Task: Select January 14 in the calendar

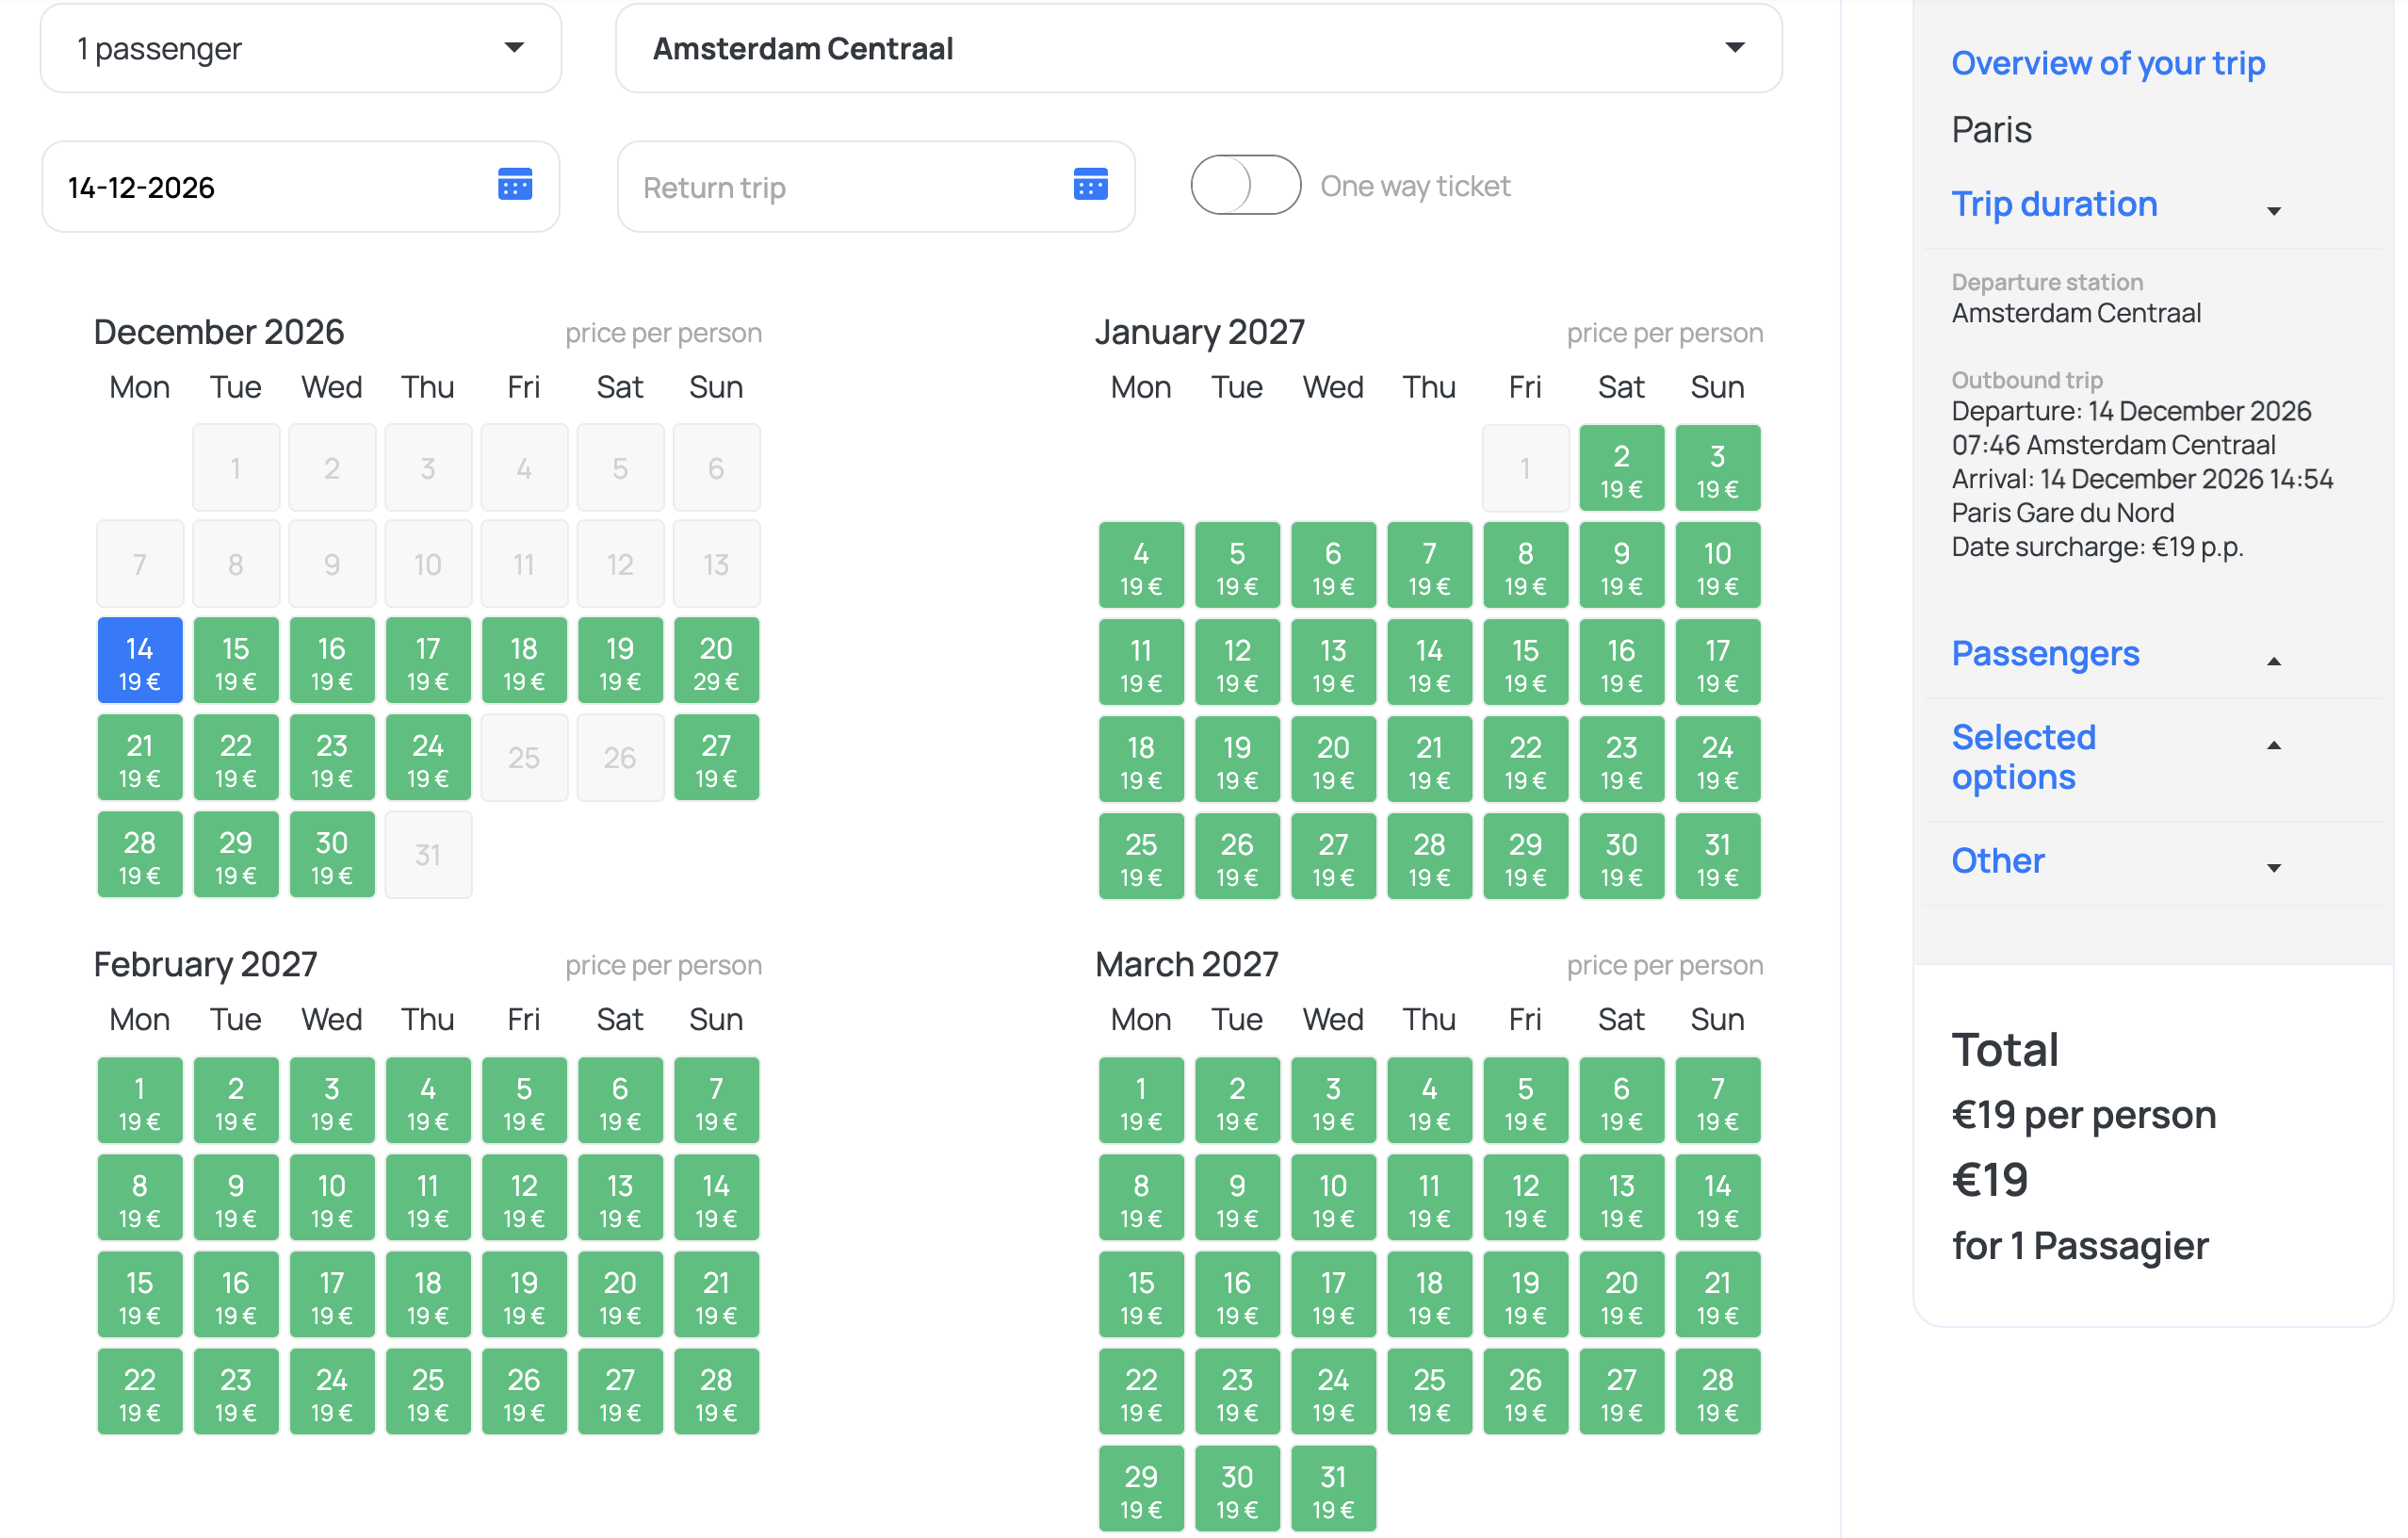Action: click(x=1429, y=663)
